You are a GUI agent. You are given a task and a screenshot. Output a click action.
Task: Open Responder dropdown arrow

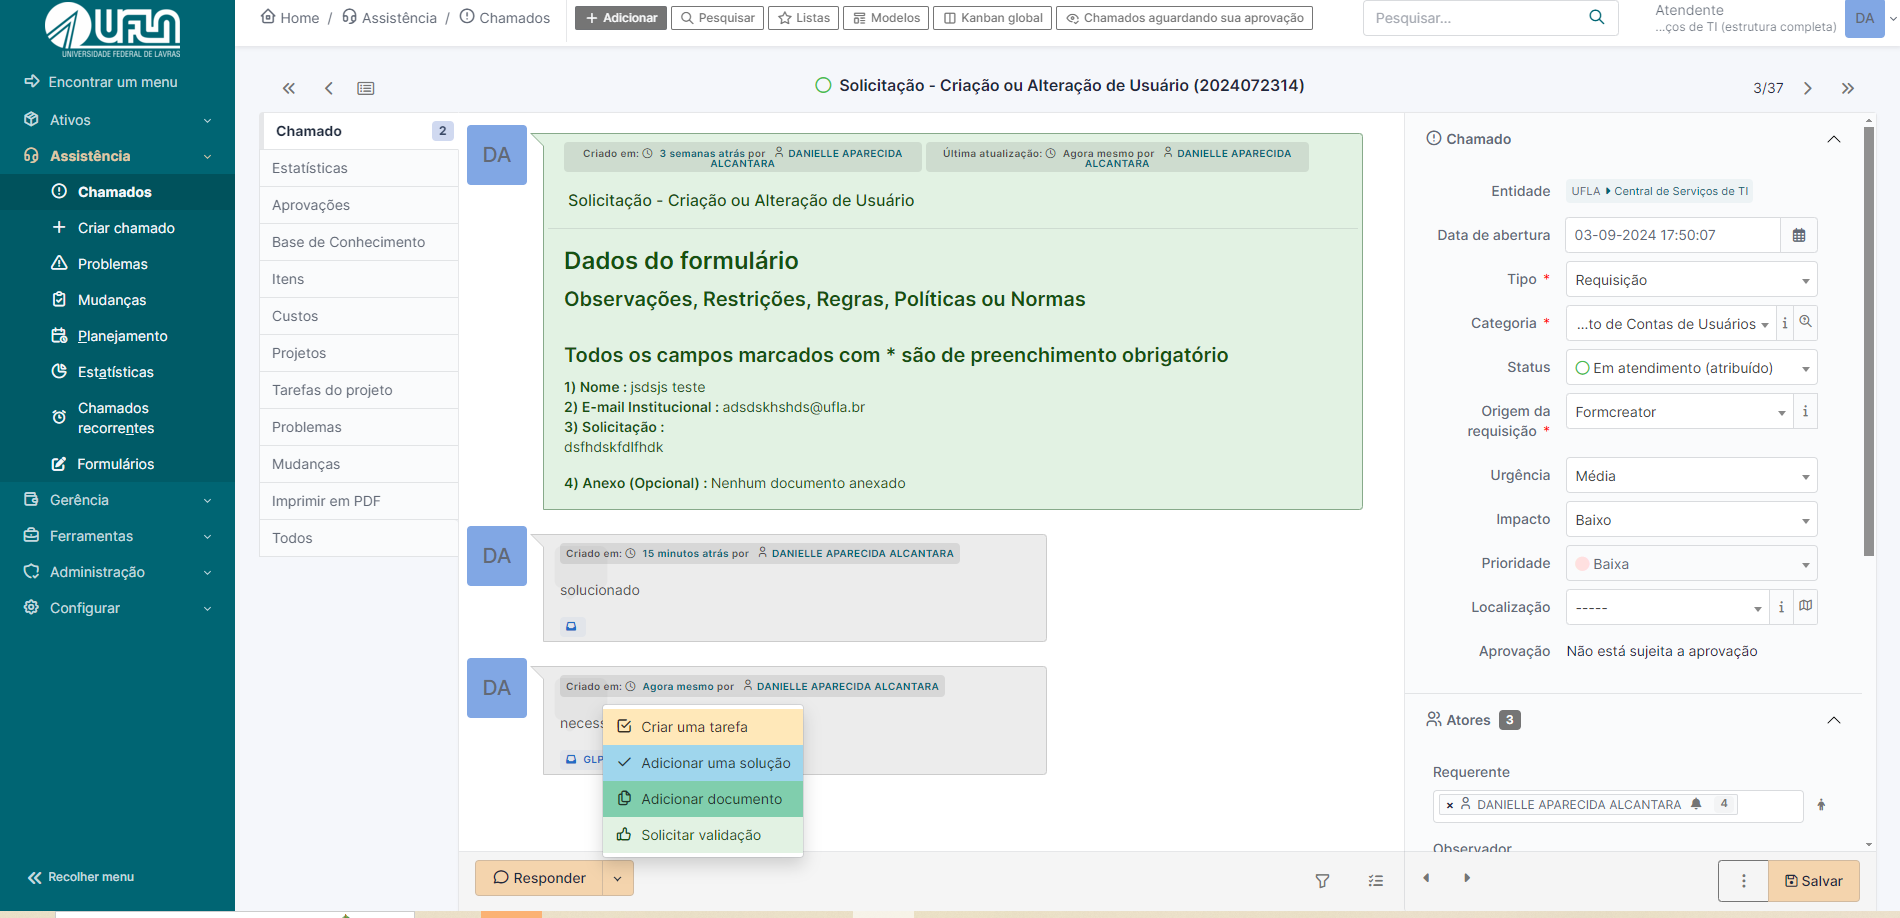click(618, 878)
